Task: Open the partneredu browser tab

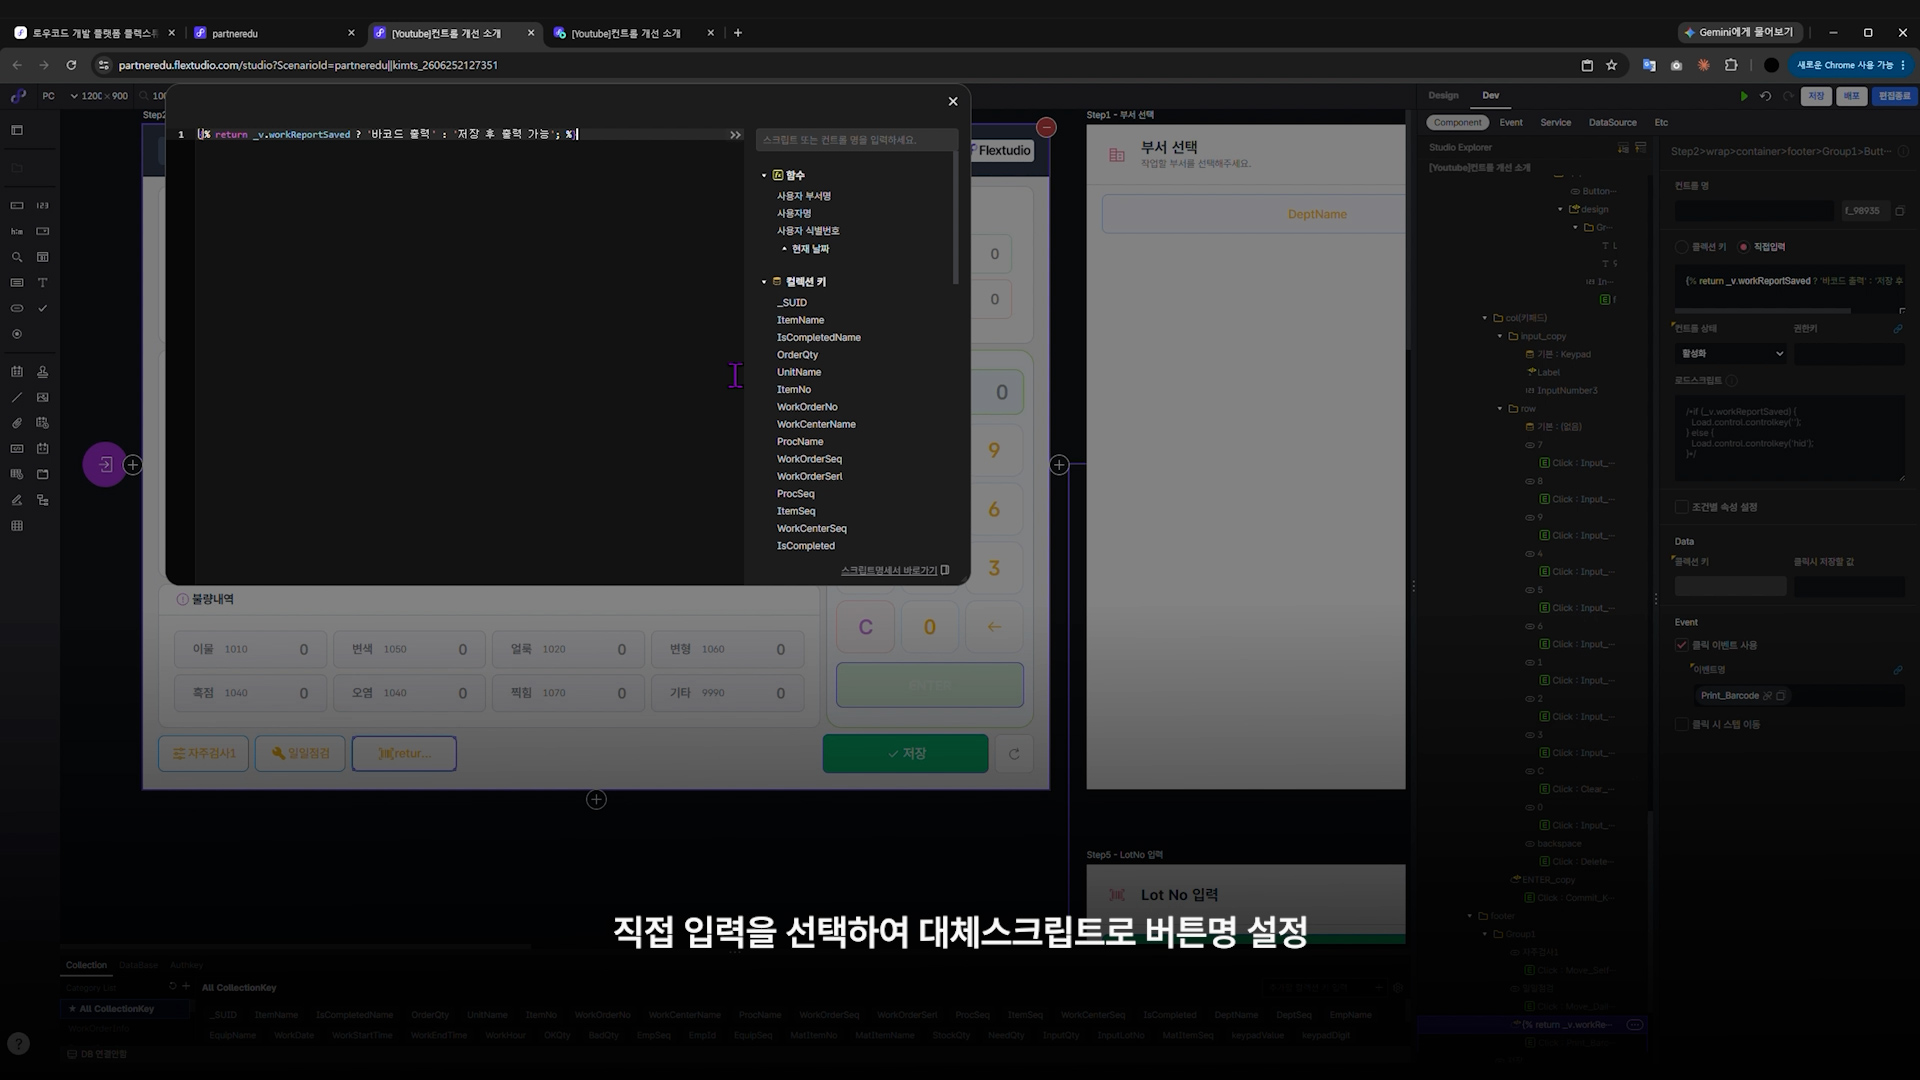Action: pyautogui.click(x=274, y=33)
